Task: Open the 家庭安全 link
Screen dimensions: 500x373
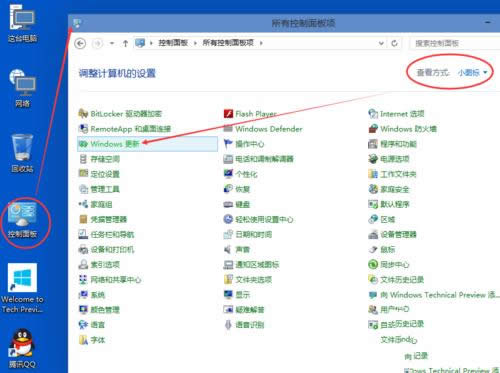Action: pyautogui.click(x=395, y=189)
